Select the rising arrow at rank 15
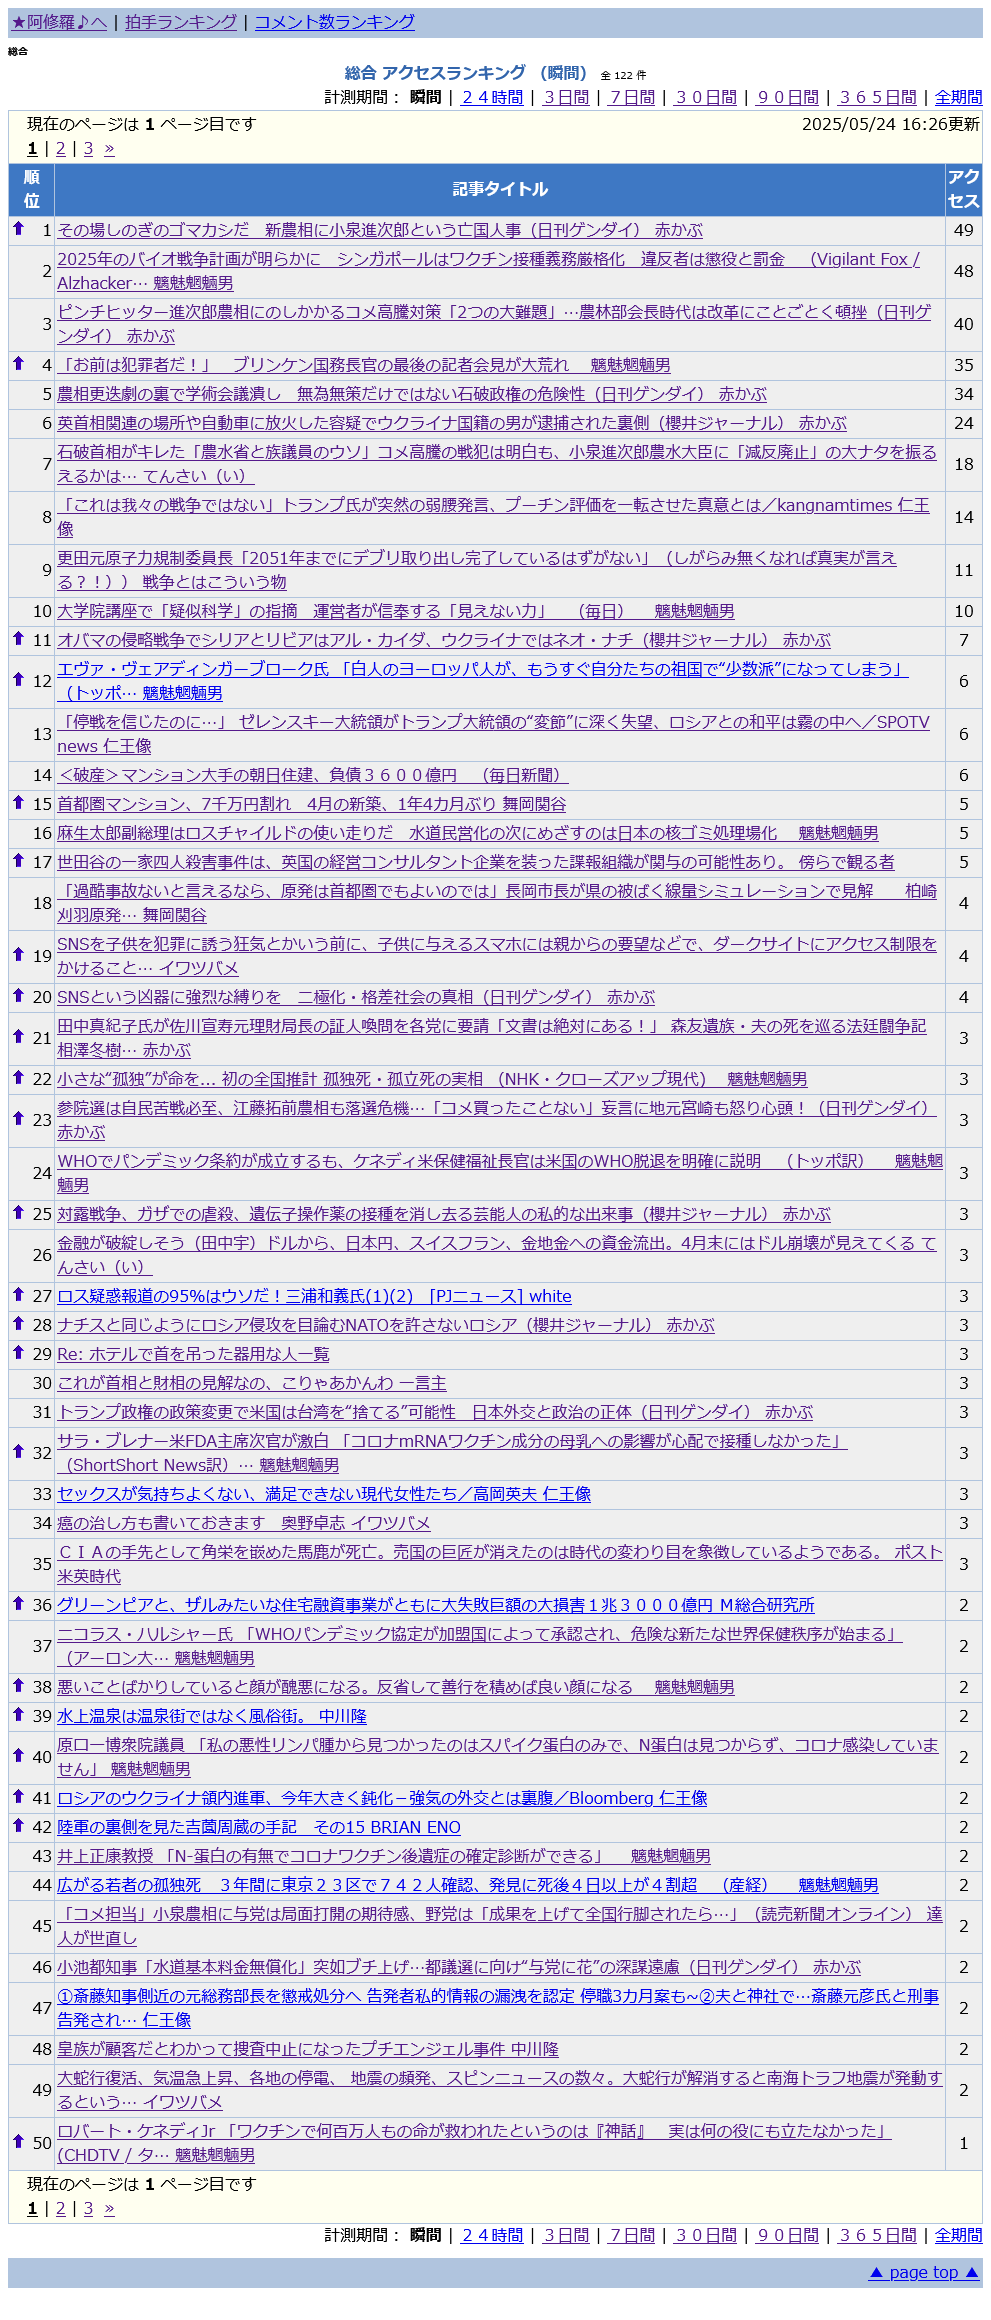Viewport: 991px width, 2320px height. 18,803
